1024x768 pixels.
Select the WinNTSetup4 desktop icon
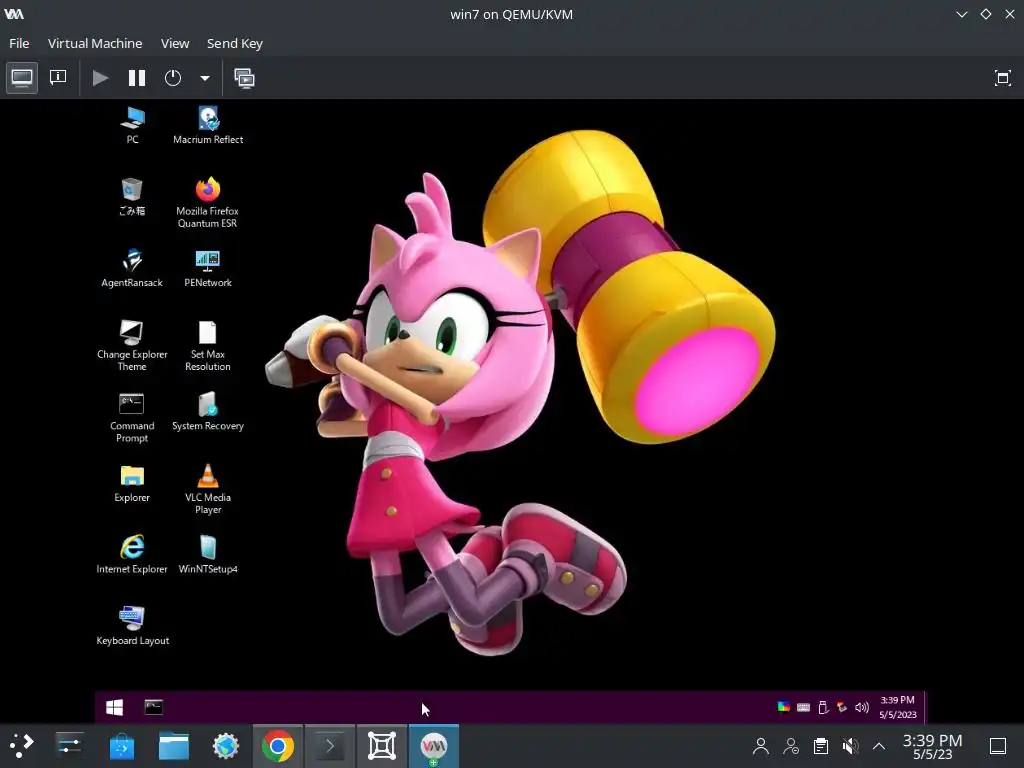coord(208,554)
